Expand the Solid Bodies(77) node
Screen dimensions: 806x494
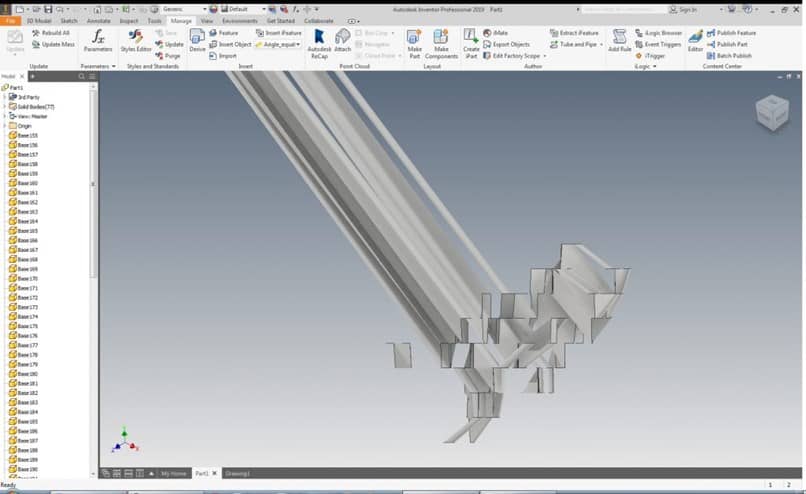[4, 106]
